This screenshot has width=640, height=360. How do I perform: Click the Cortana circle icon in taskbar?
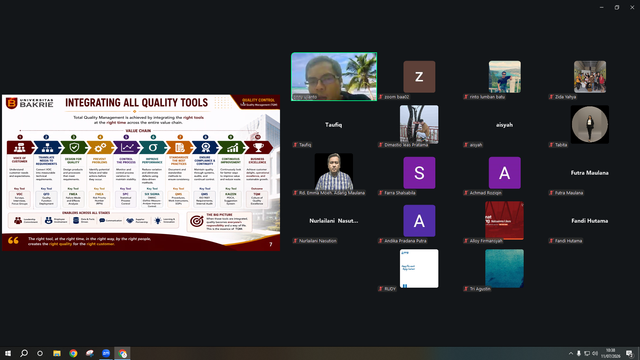pyautogui.click(x=40, y=353)
